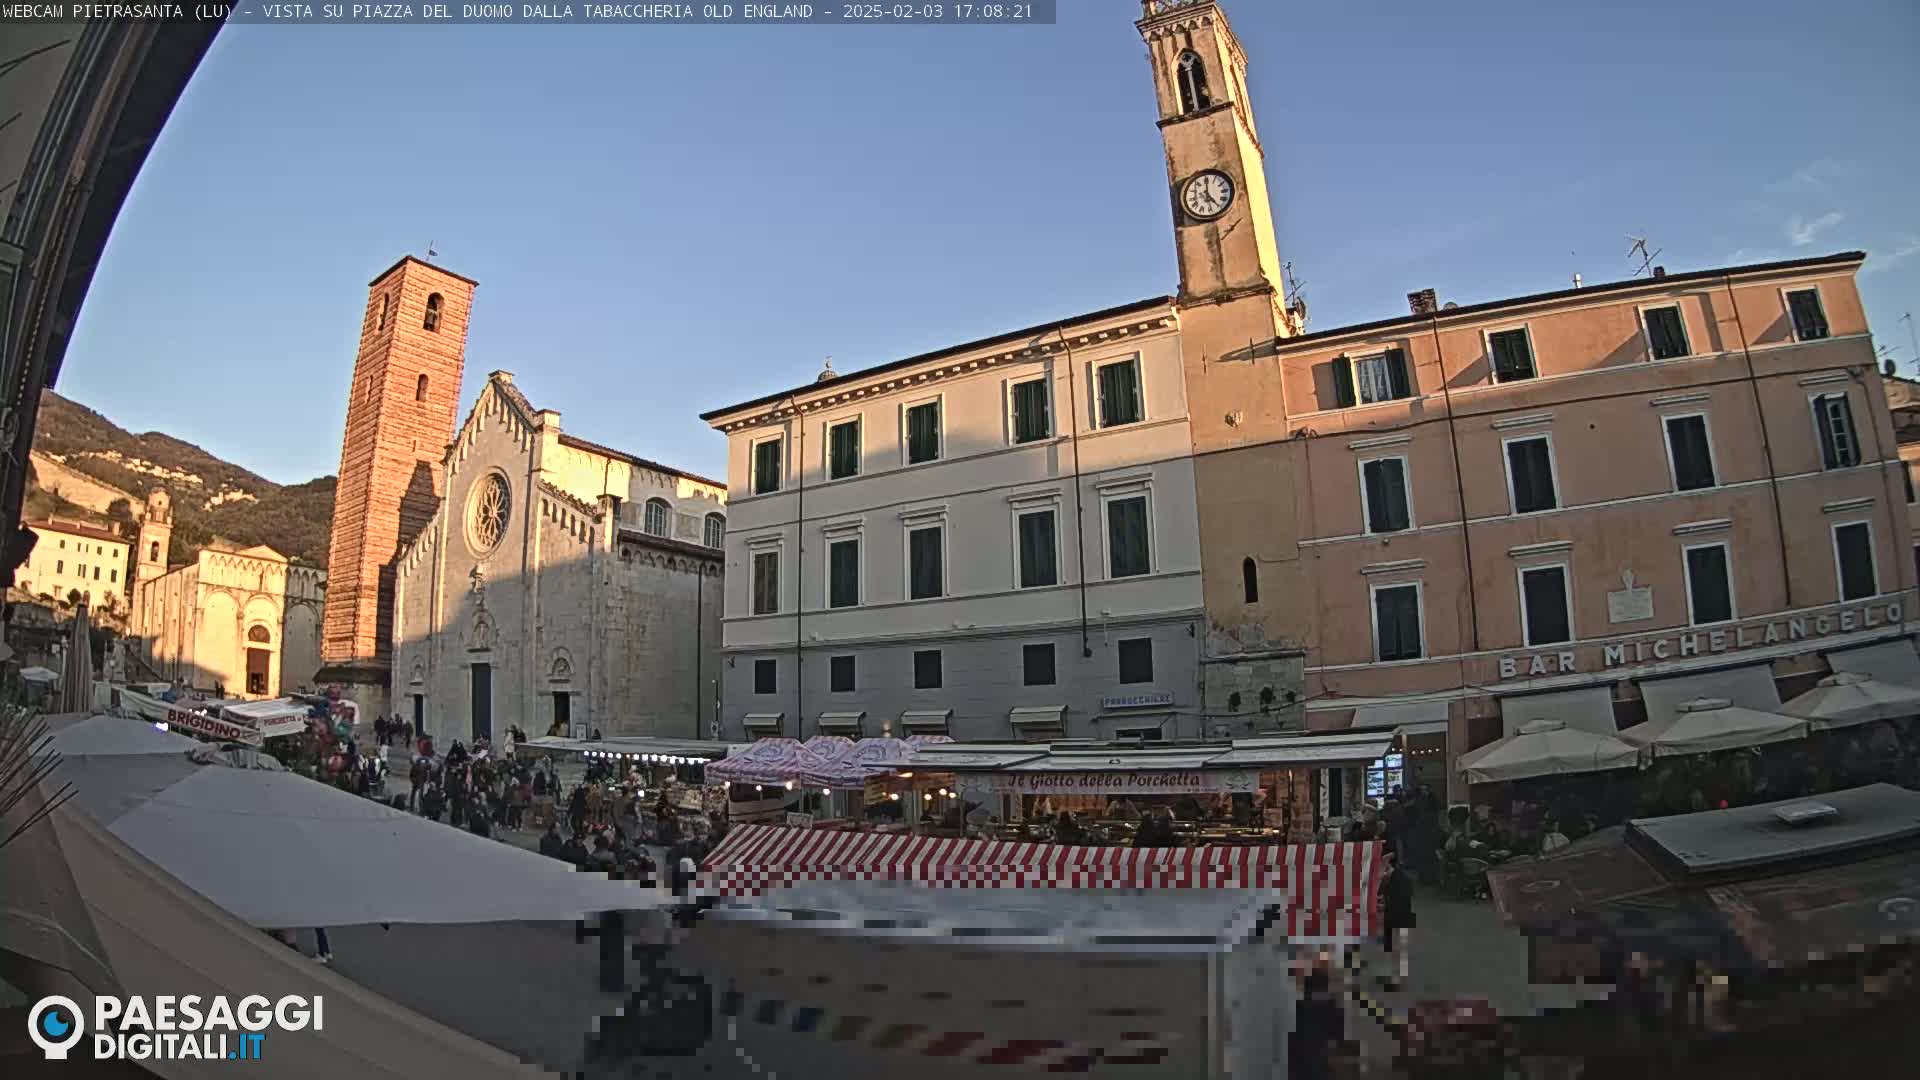1920x1080 pixels.
Task: Click the timestamp 2025-02-03 17:08:21
Action: [x=937, y=12]
